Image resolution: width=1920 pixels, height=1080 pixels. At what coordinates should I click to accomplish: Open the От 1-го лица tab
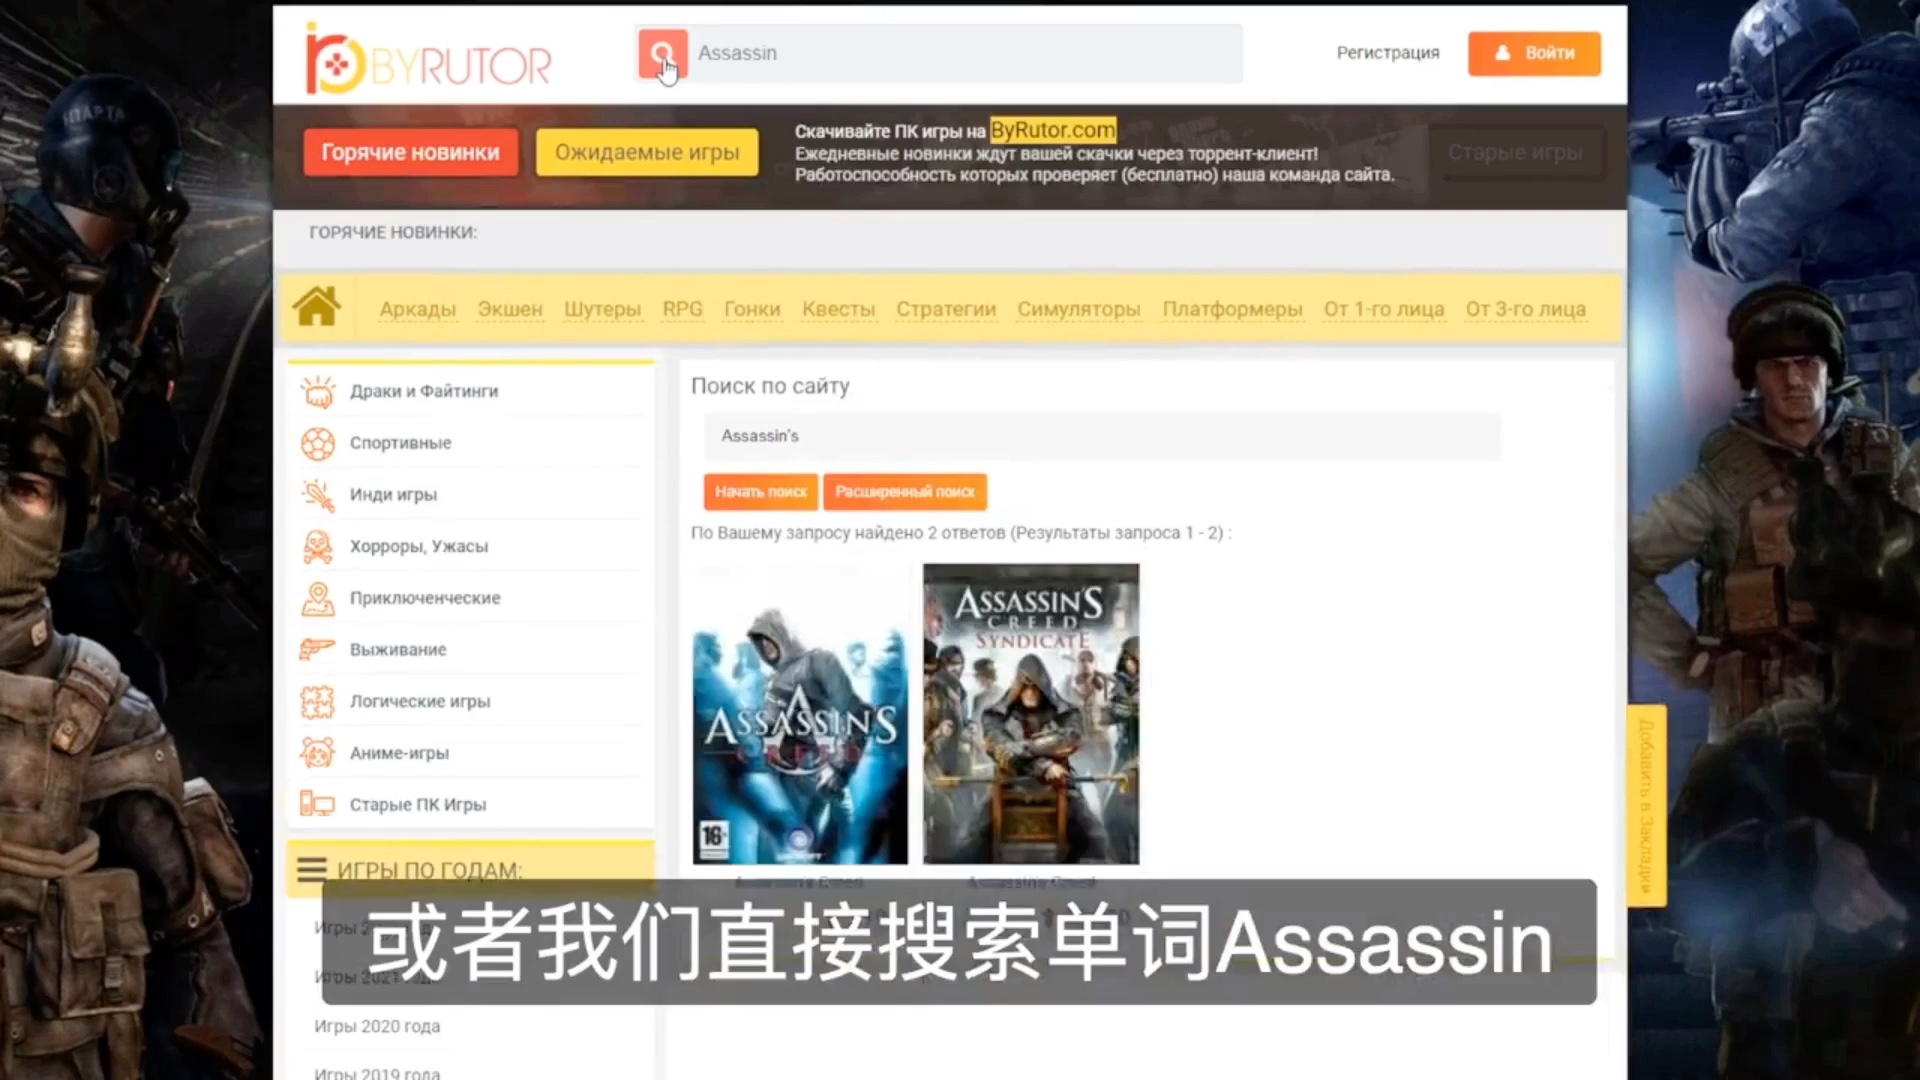[x=1384, y=309]
